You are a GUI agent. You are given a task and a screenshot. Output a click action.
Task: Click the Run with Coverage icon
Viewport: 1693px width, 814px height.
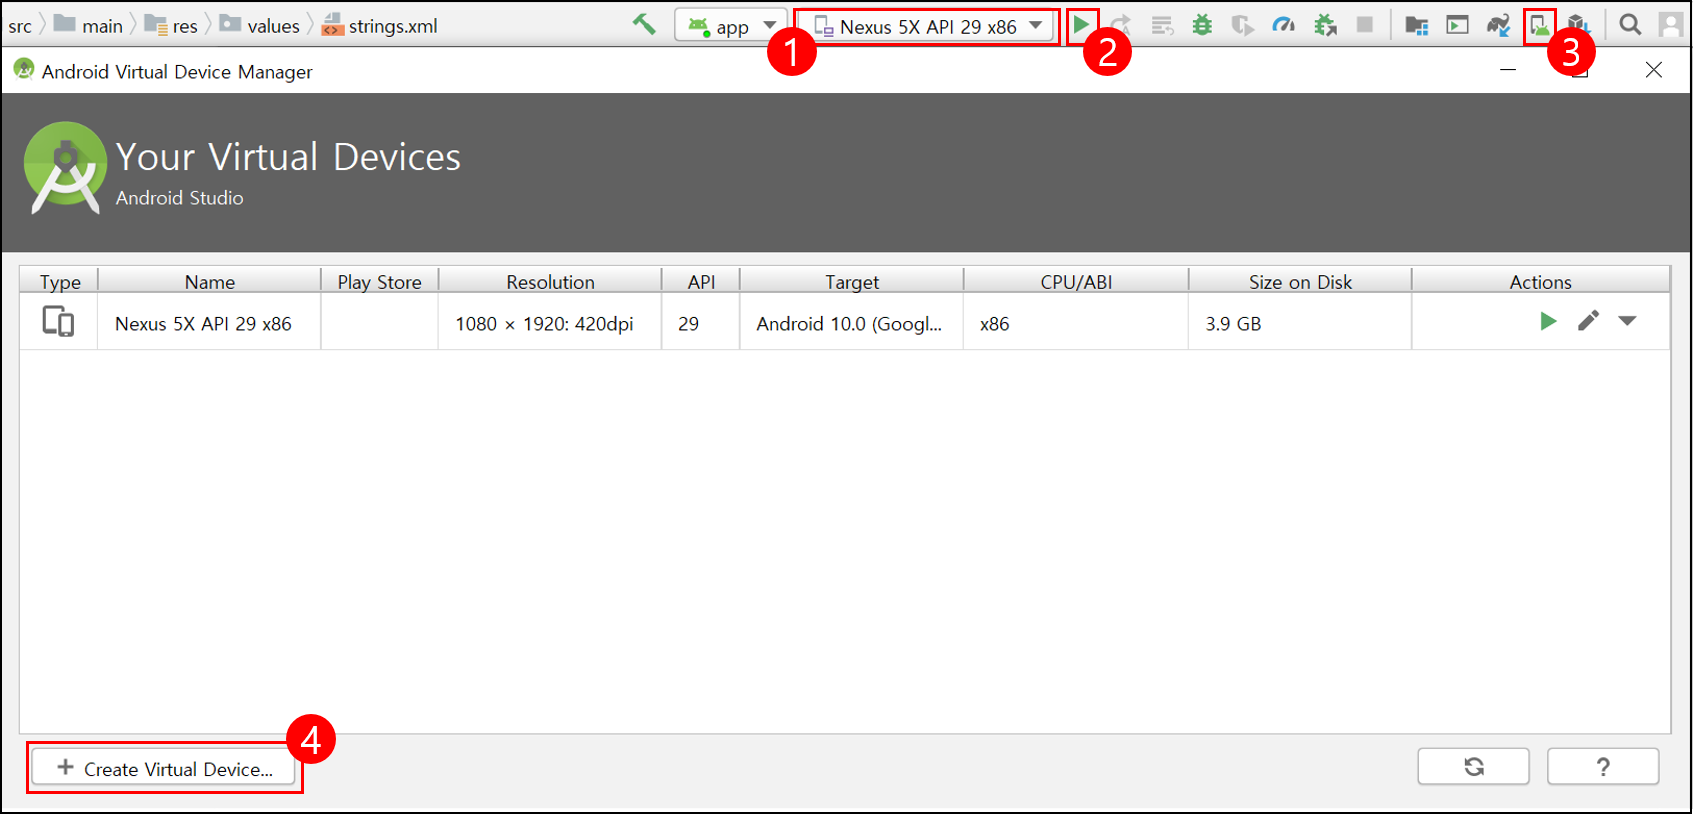(x=1243, y=25)
